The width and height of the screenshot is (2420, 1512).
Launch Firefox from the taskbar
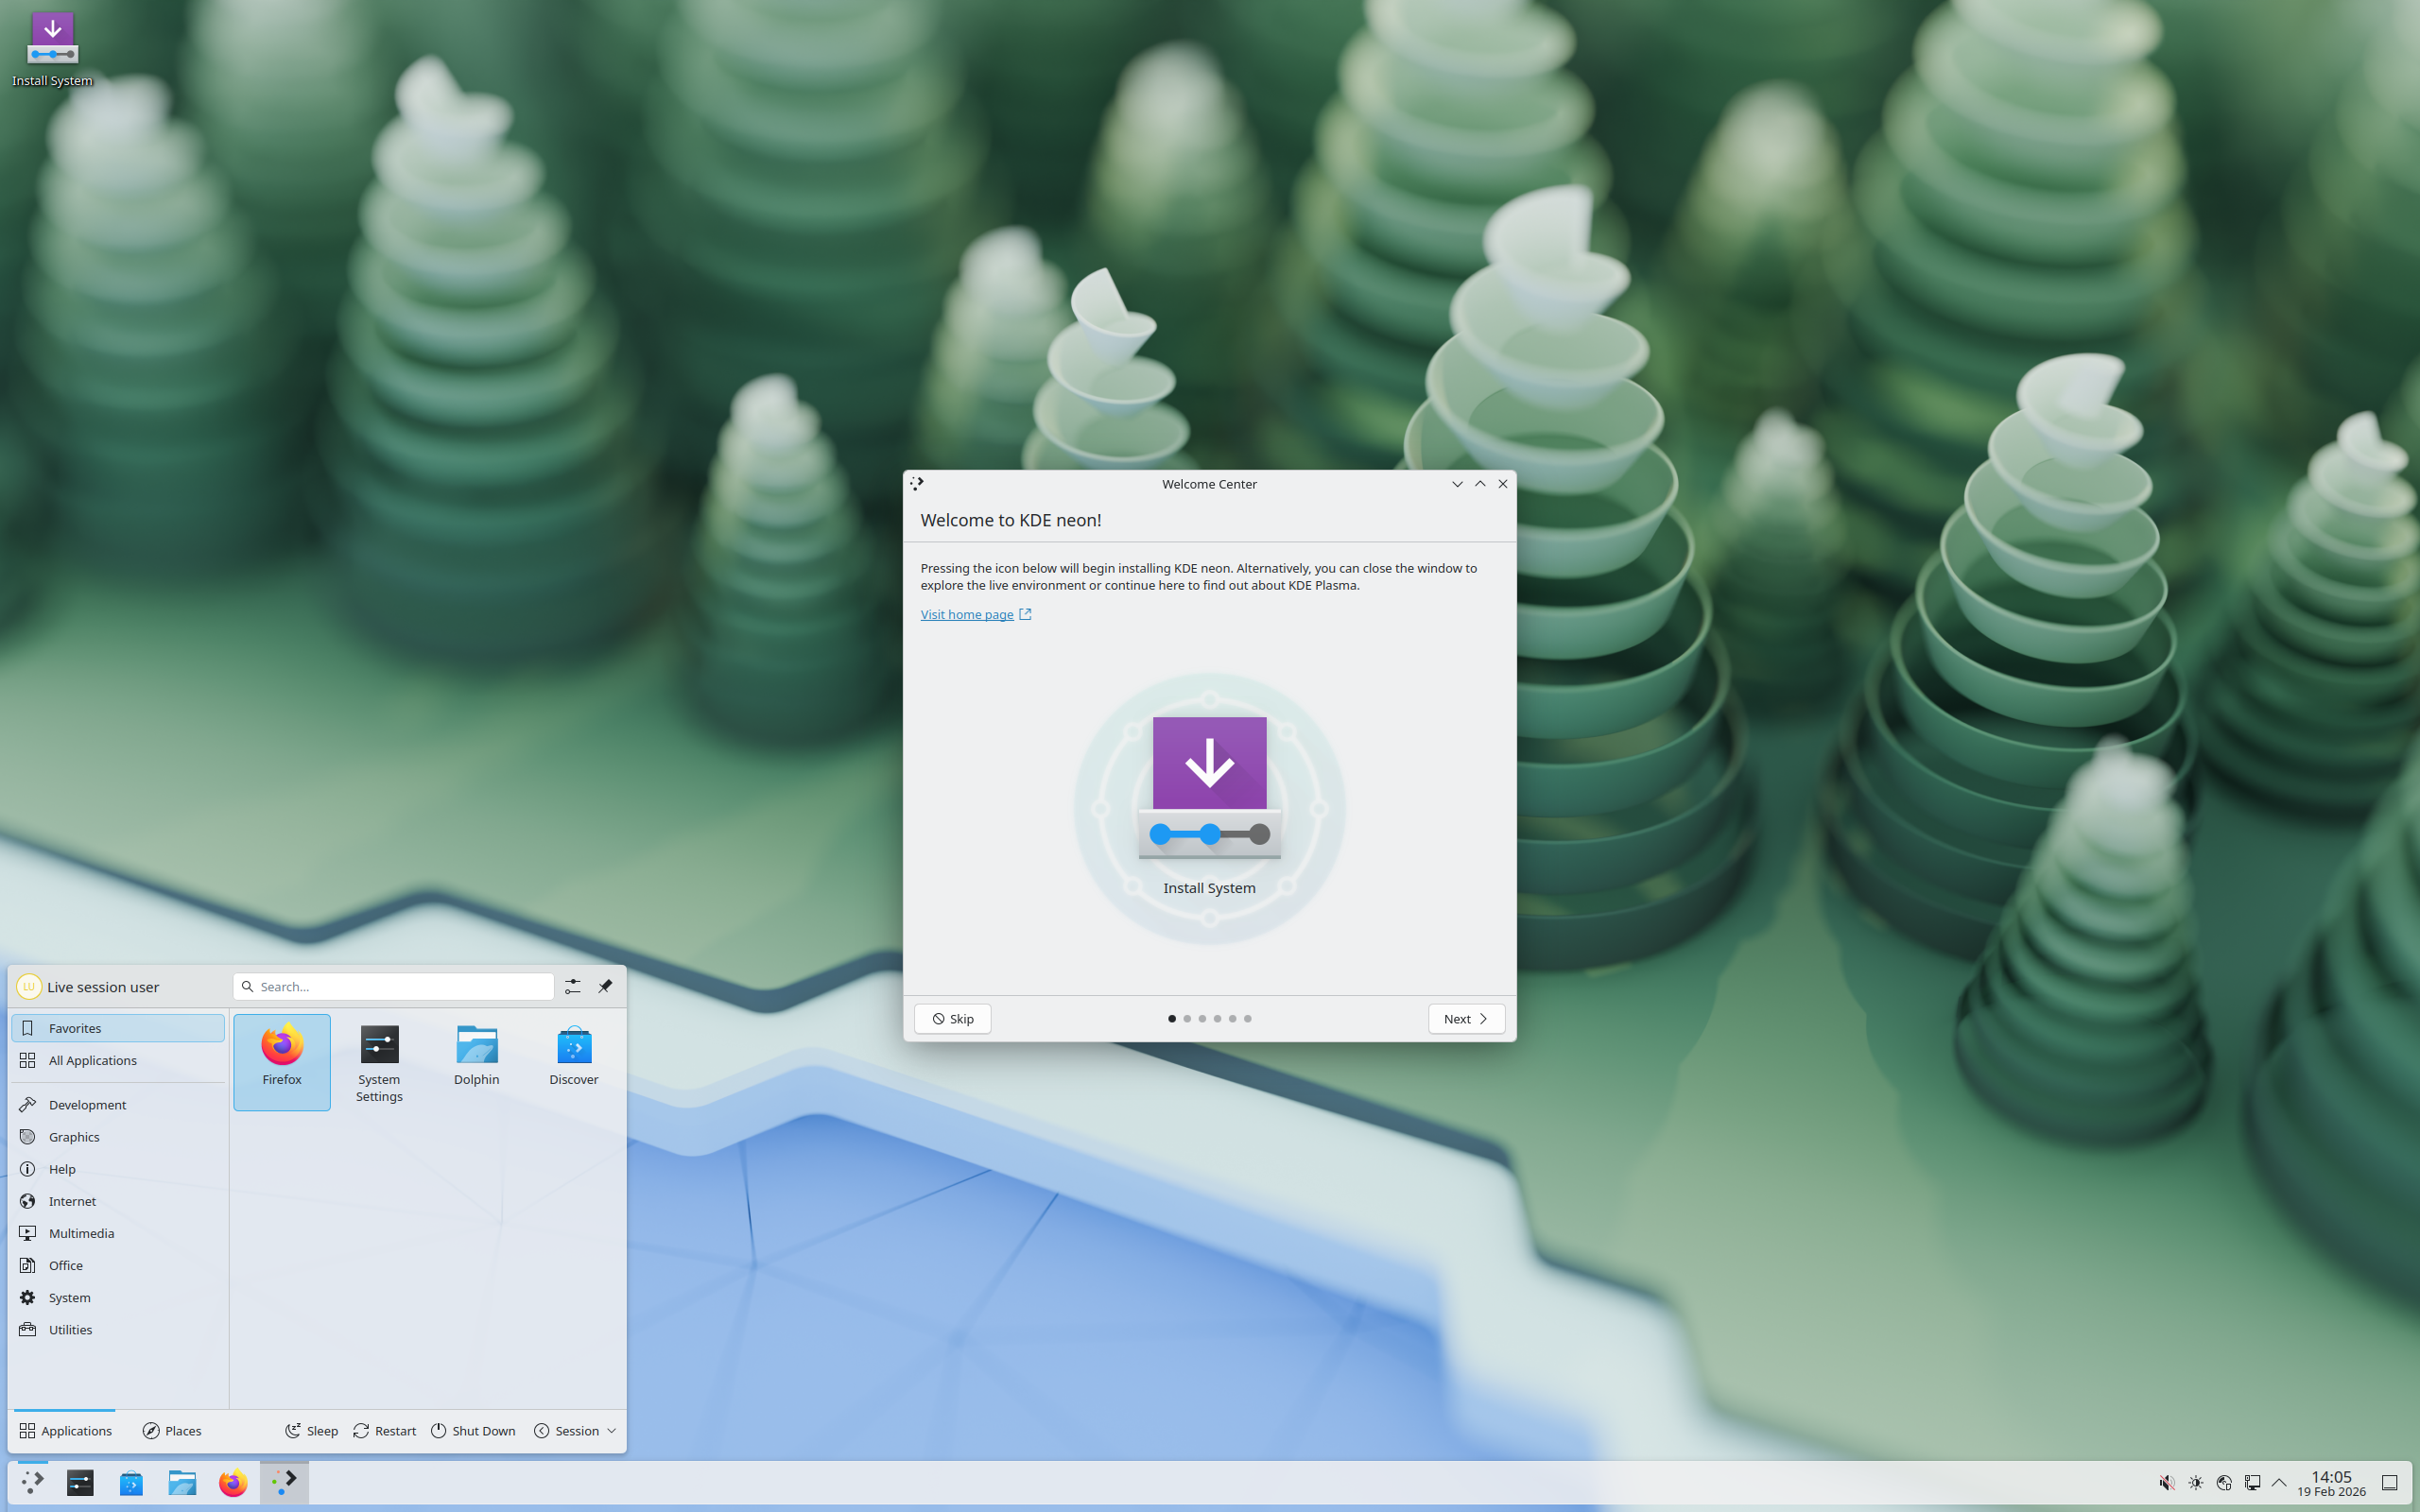pos(233,1482)
